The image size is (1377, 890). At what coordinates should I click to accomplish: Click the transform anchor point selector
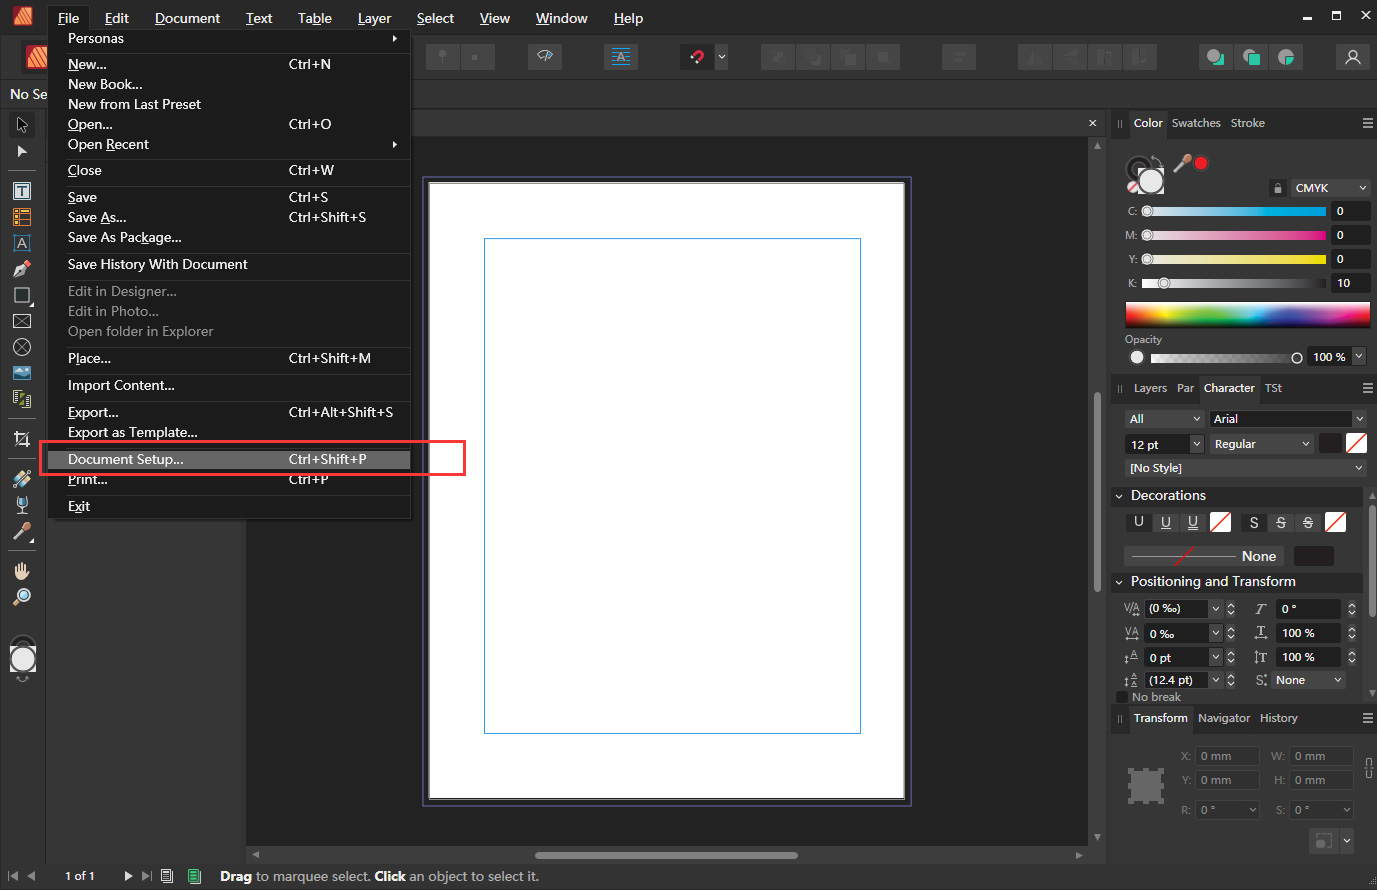1146,785
